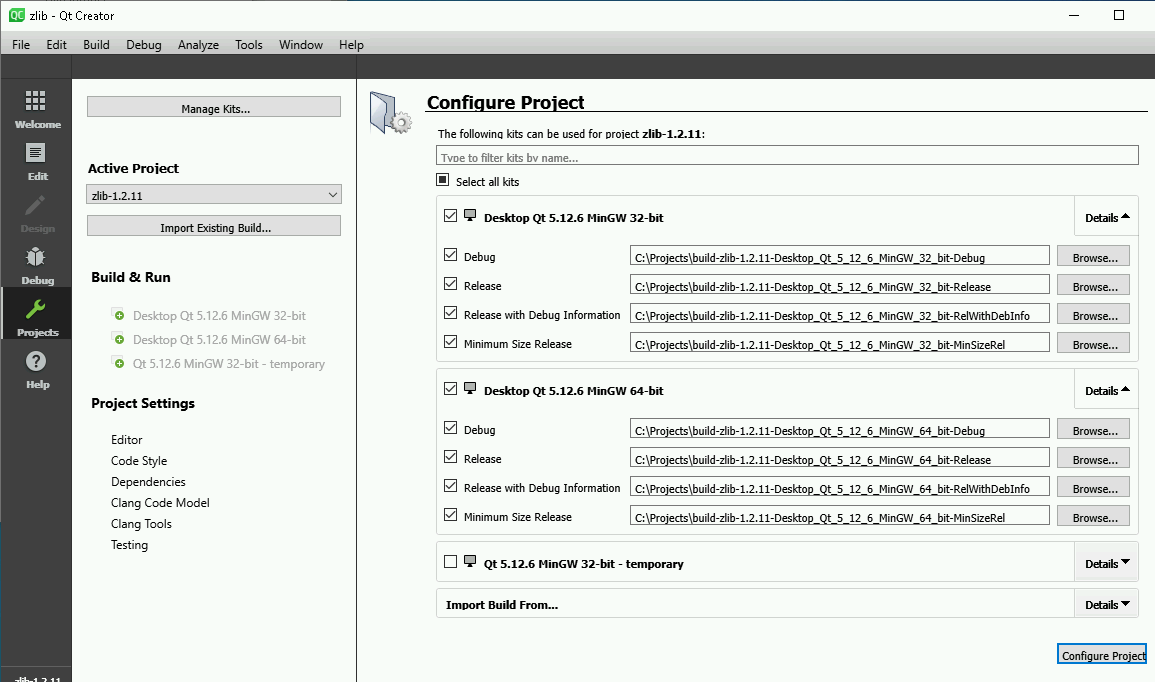Switch to Edit mode
This screenshot has height=682, width=1155.
[36, 161]
